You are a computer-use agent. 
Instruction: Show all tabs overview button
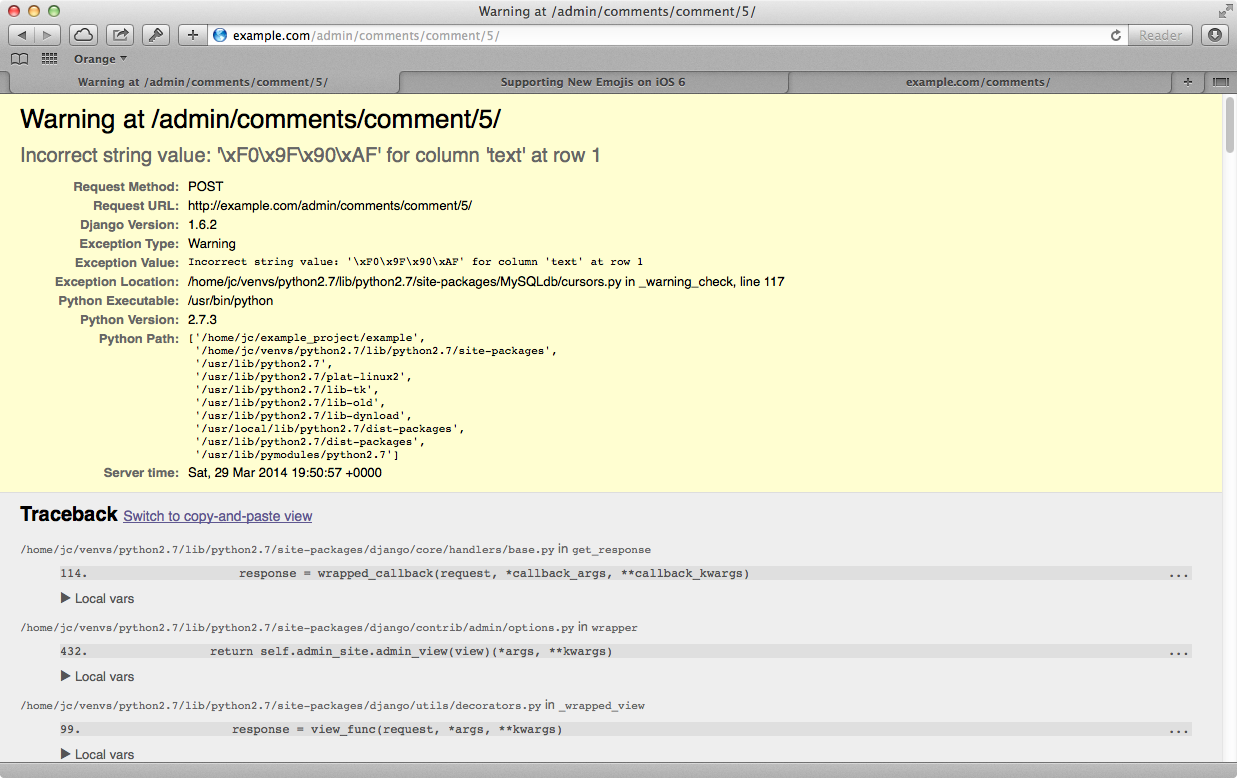(x=1220, y=82)
